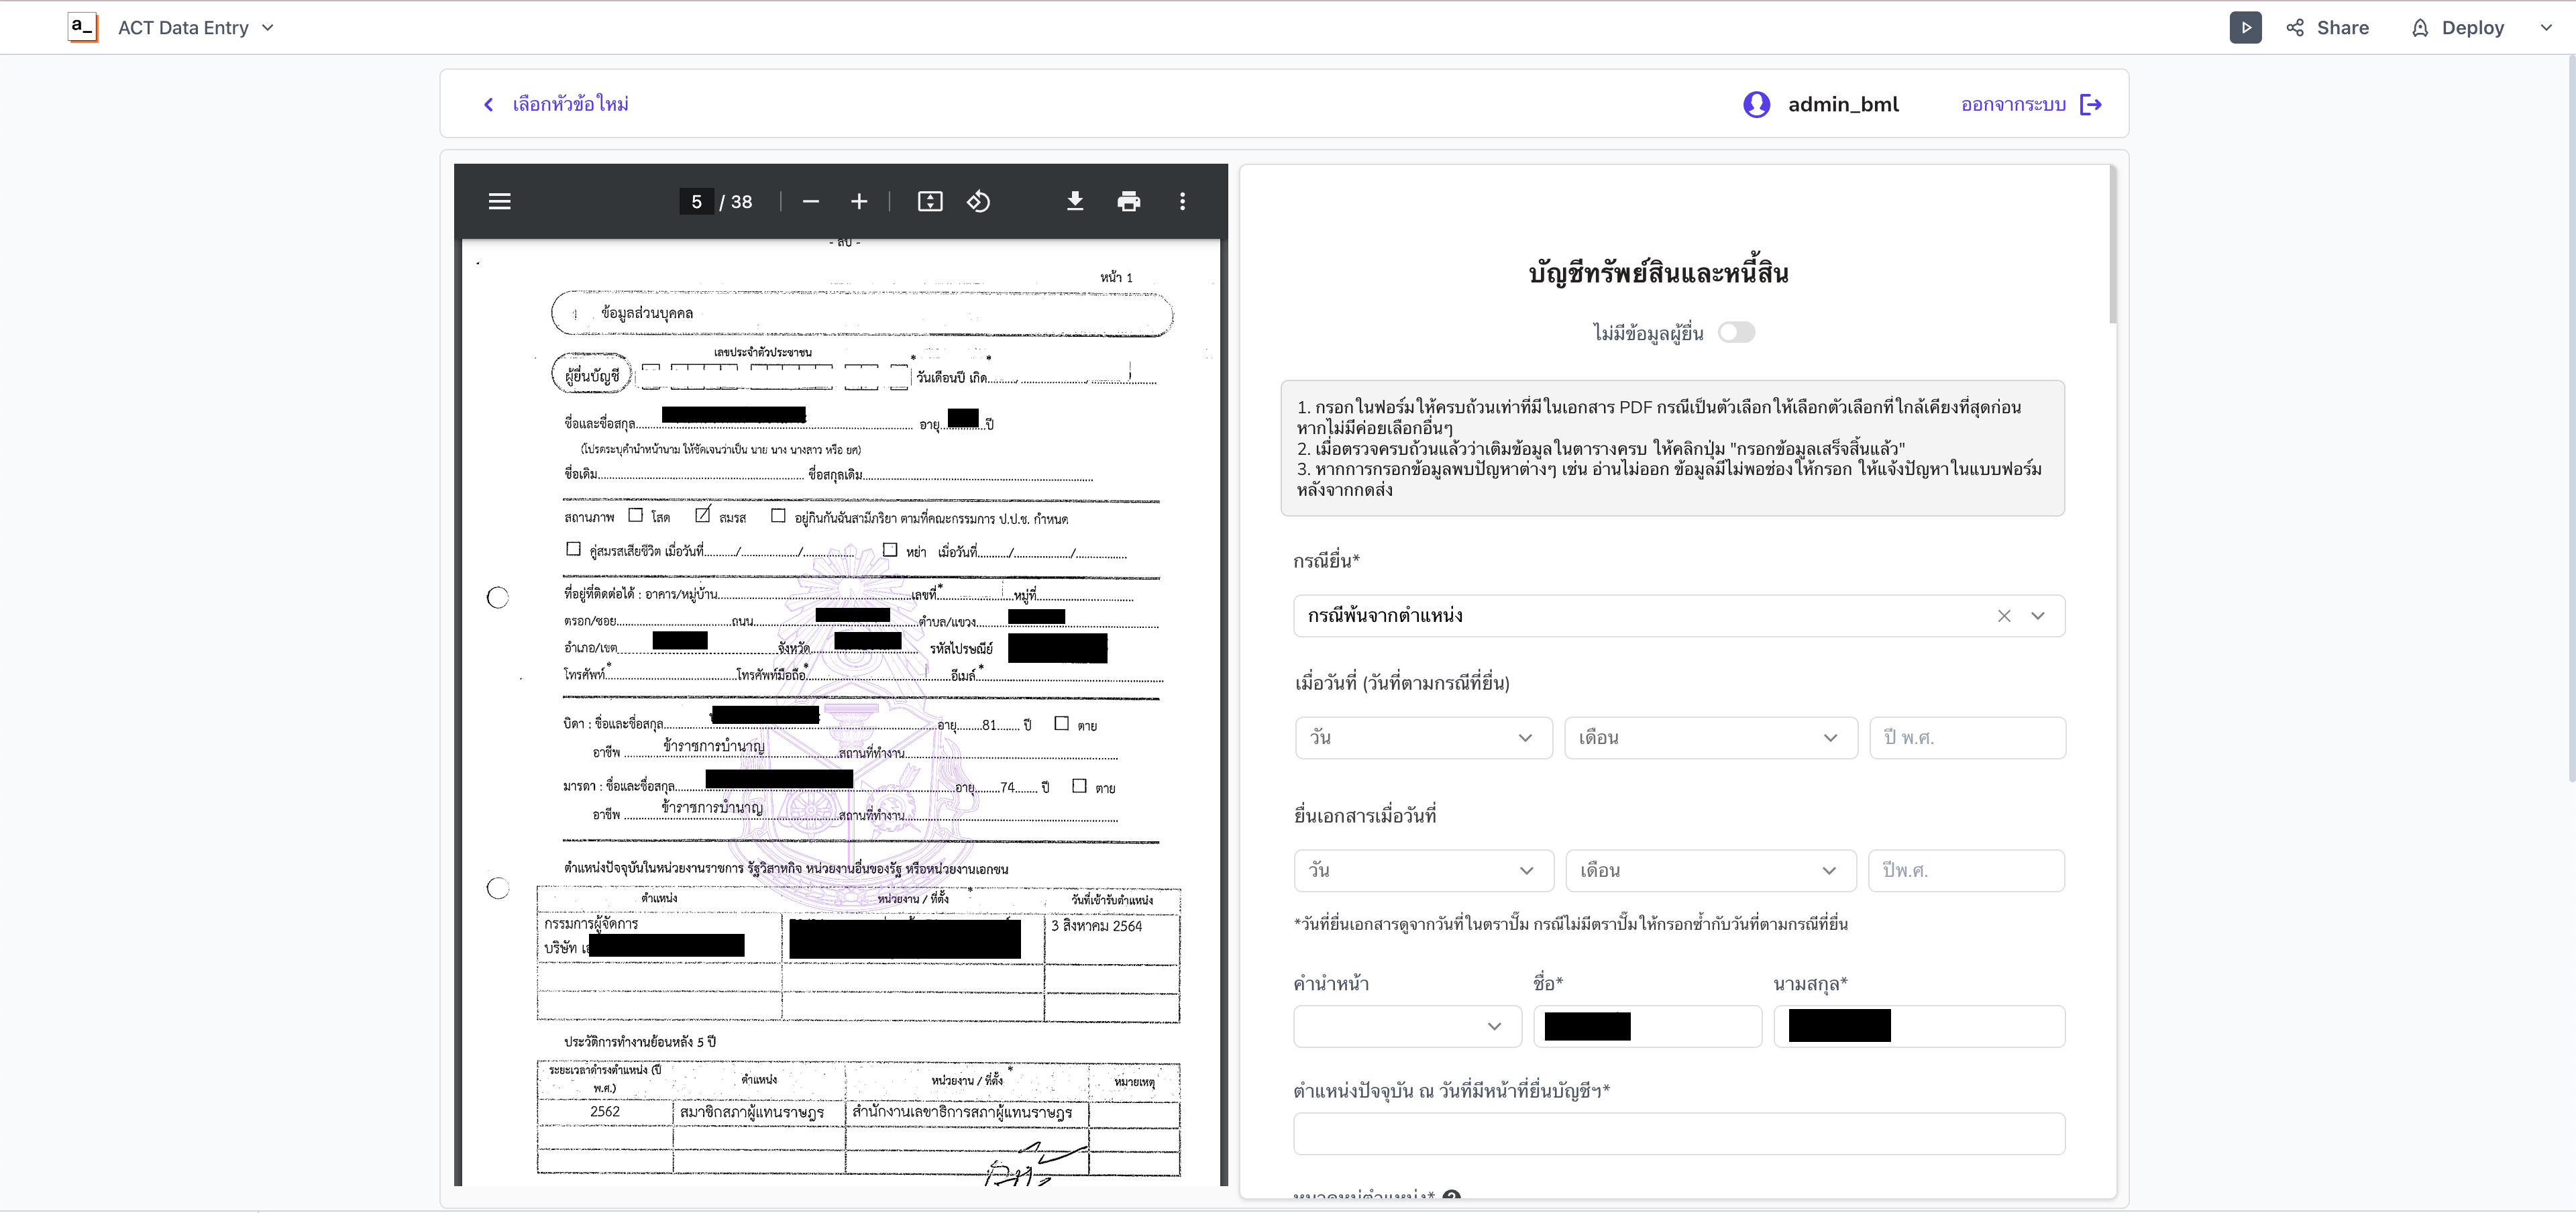This screenshot has width=2576, height=1213.
Task: Click the บัญชีทรัพย์สินและหนี้สิน heading
Action: [x=1659, y=273]
